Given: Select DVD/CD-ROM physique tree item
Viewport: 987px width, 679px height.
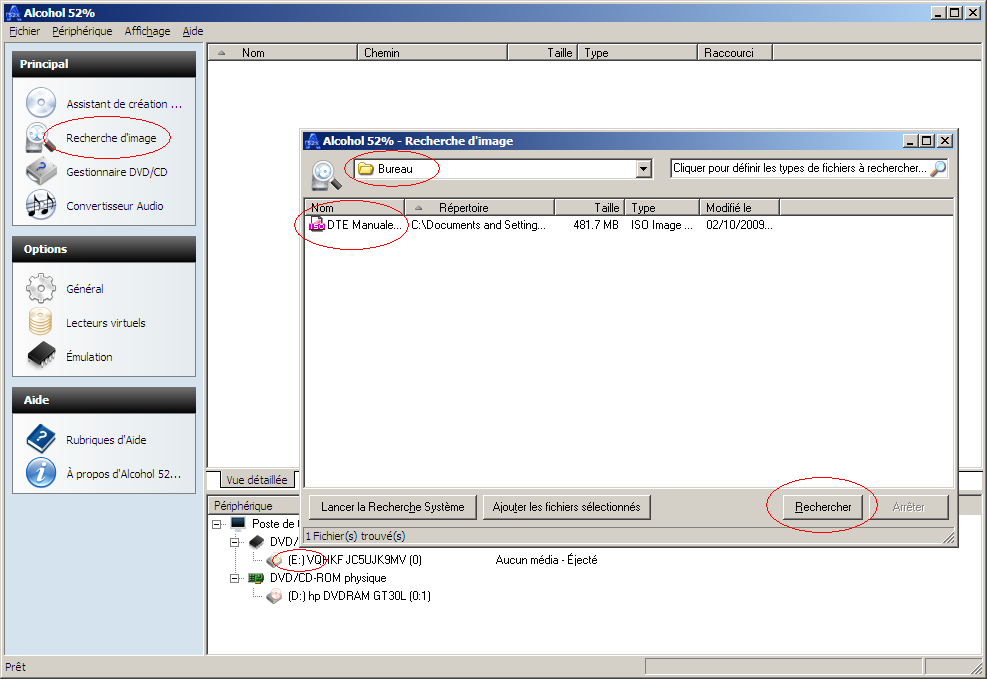Looking at the screenshot, I should 328,578.
